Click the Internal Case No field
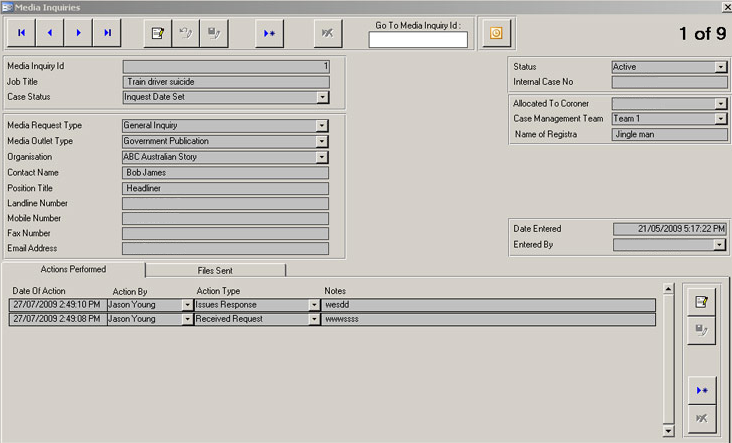The width and height of the screenshot is (732, 443). click(669, 83)
